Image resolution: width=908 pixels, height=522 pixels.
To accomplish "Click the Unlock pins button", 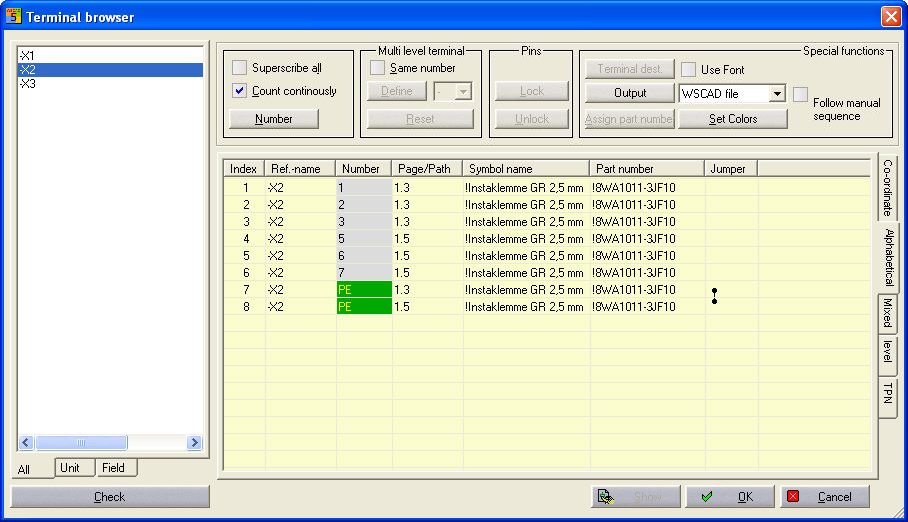I will click(x=532, y=119).
